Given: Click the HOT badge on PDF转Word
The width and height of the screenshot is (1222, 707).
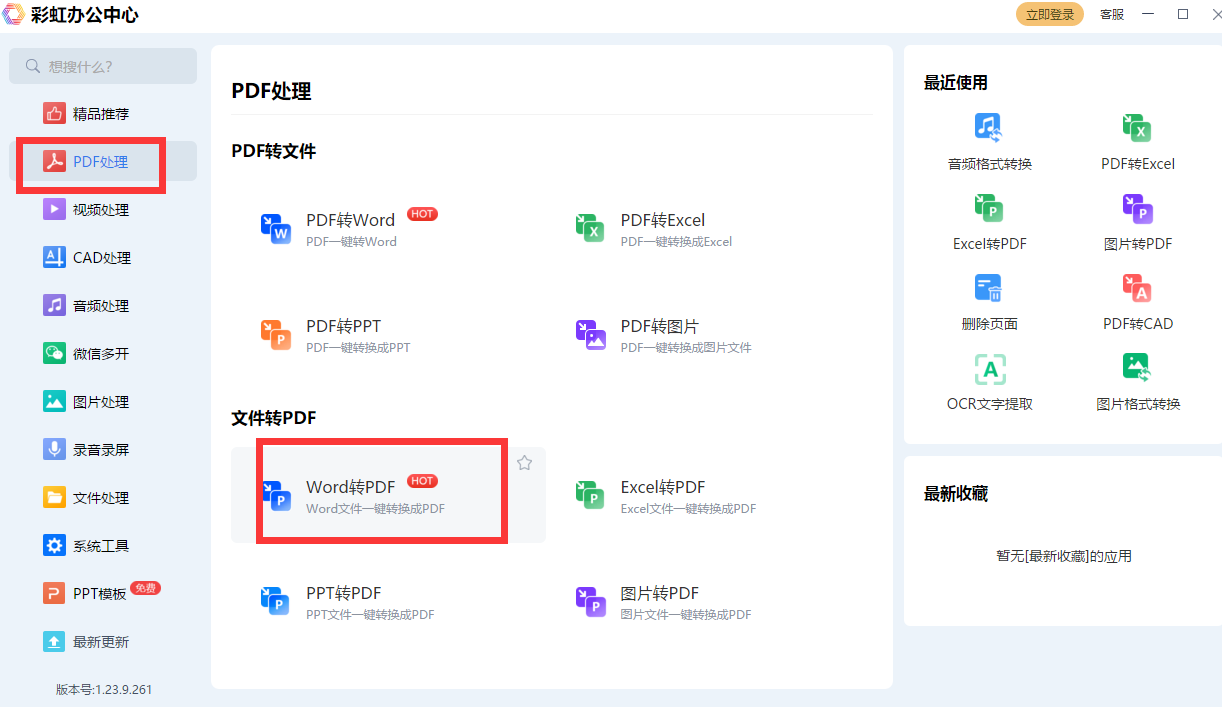Looking at the screenshot, I should [422, 214].
